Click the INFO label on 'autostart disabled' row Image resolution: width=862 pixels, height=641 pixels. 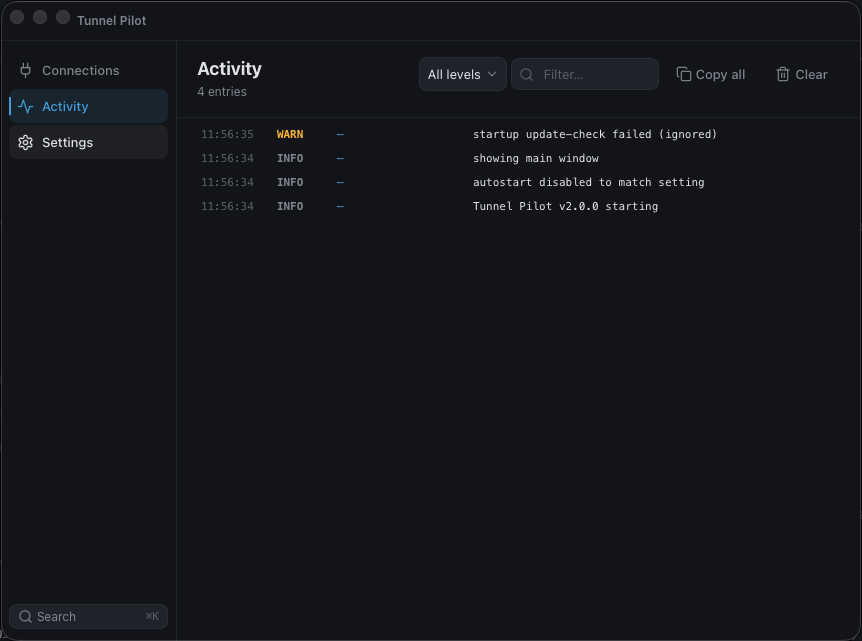[x=290, y=182]
